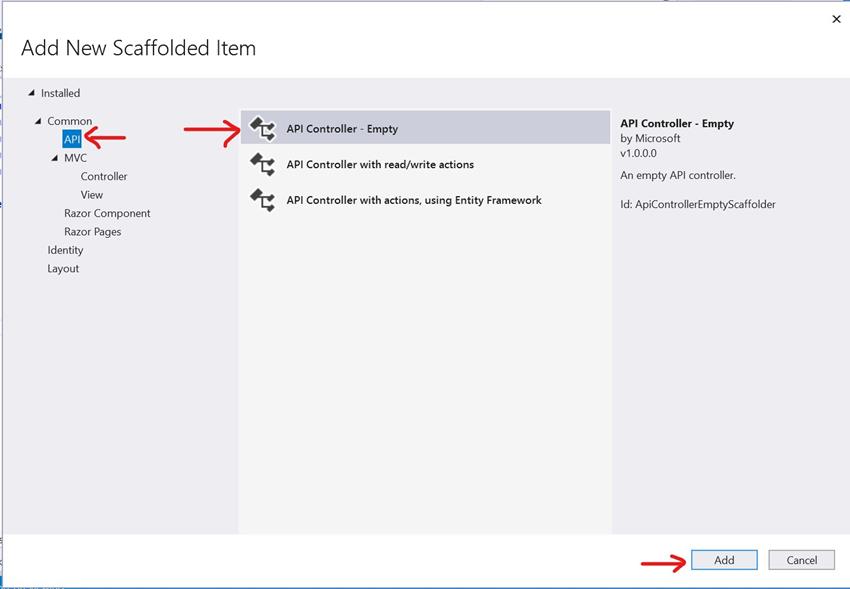The height and width of the screenshot is (589, 850).
Task: Select the API category in the sidebar
Action: (x=71, y=138)
